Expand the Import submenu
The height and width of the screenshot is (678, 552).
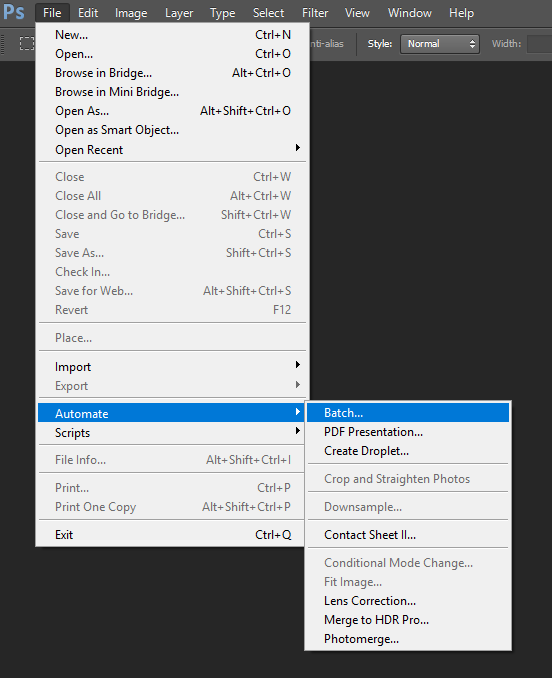[172, 366]
